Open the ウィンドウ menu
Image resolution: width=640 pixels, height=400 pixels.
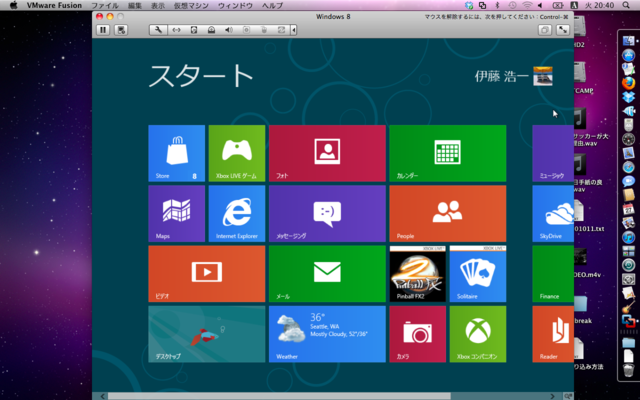click(x=235, y=5)
